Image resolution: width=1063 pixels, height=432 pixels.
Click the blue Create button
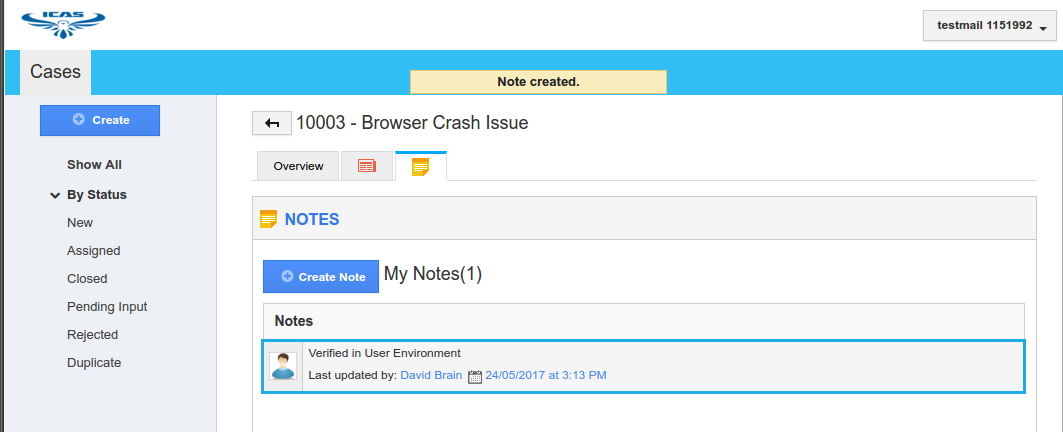click(100, 120)
